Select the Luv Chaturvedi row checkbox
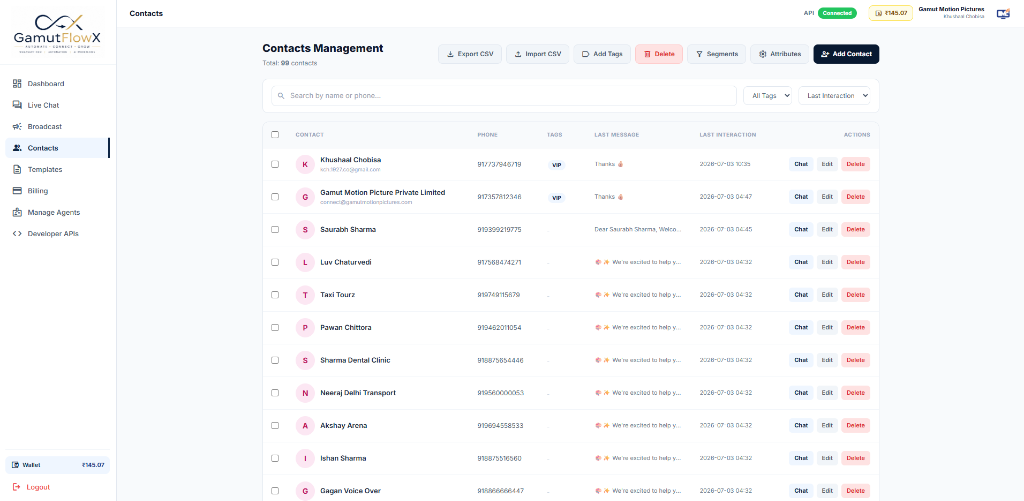 [x=275, y=263]
